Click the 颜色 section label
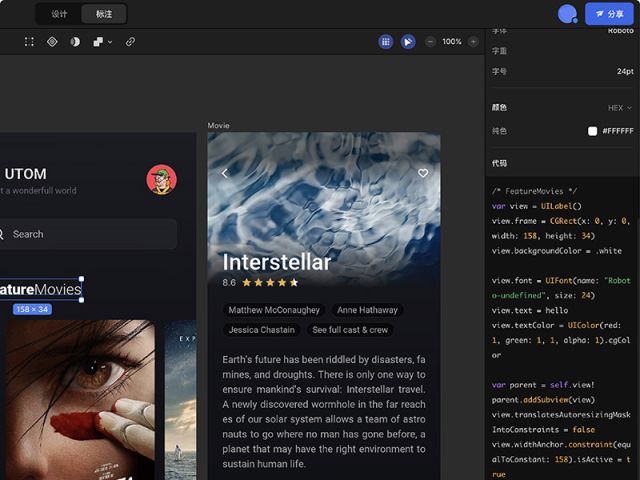640x480 pixels. point(499,107)
